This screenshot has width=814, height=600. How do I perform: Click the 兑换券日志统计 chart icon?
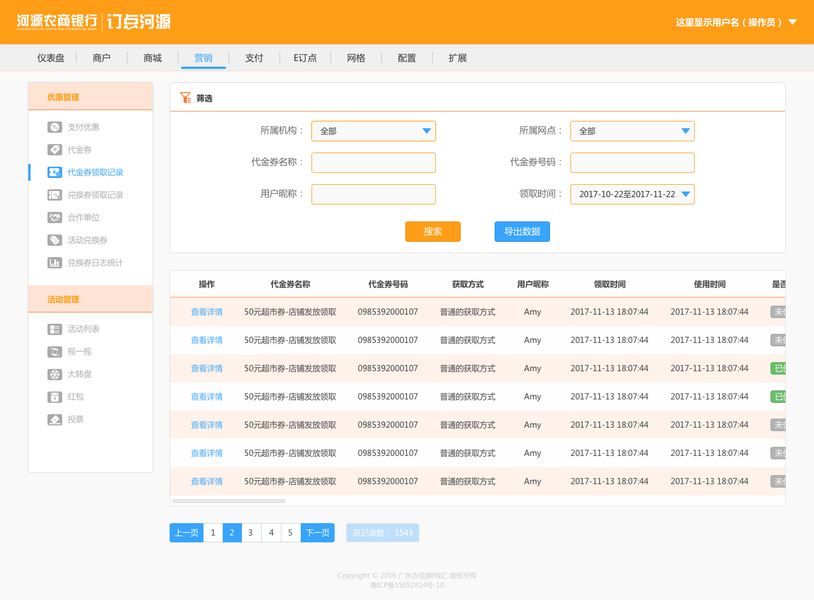55,263
